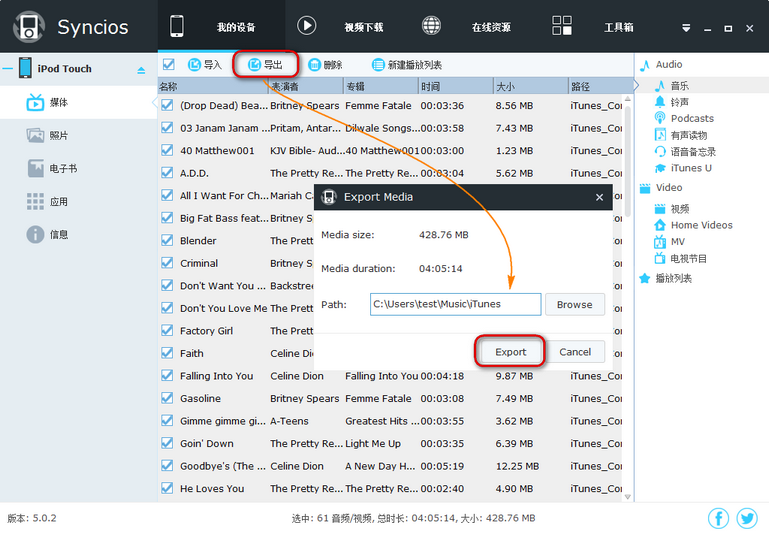Click the version 5.0.2 status text
The height and width of the screenshot is (535, 769).
[32, 518]
